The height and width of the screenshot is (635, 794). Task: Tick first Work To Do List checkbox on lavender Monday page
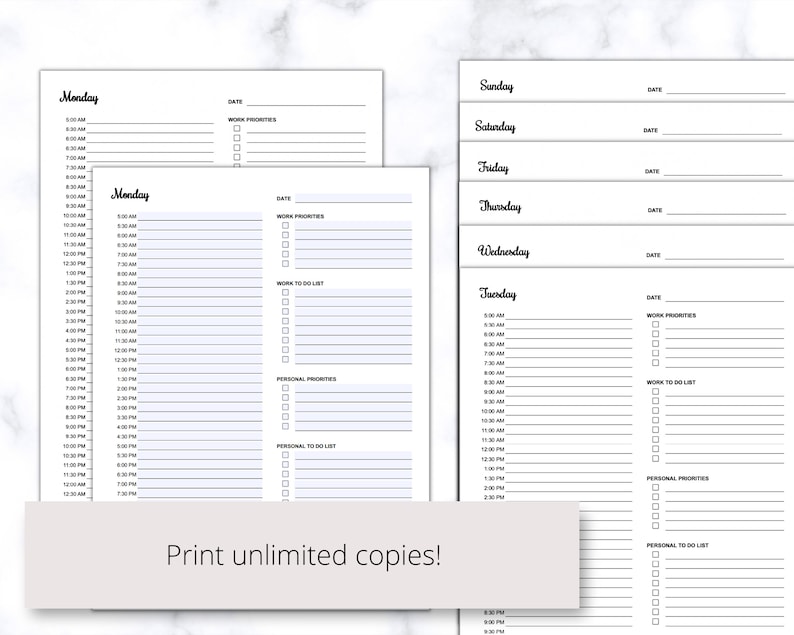coord(286,293)
